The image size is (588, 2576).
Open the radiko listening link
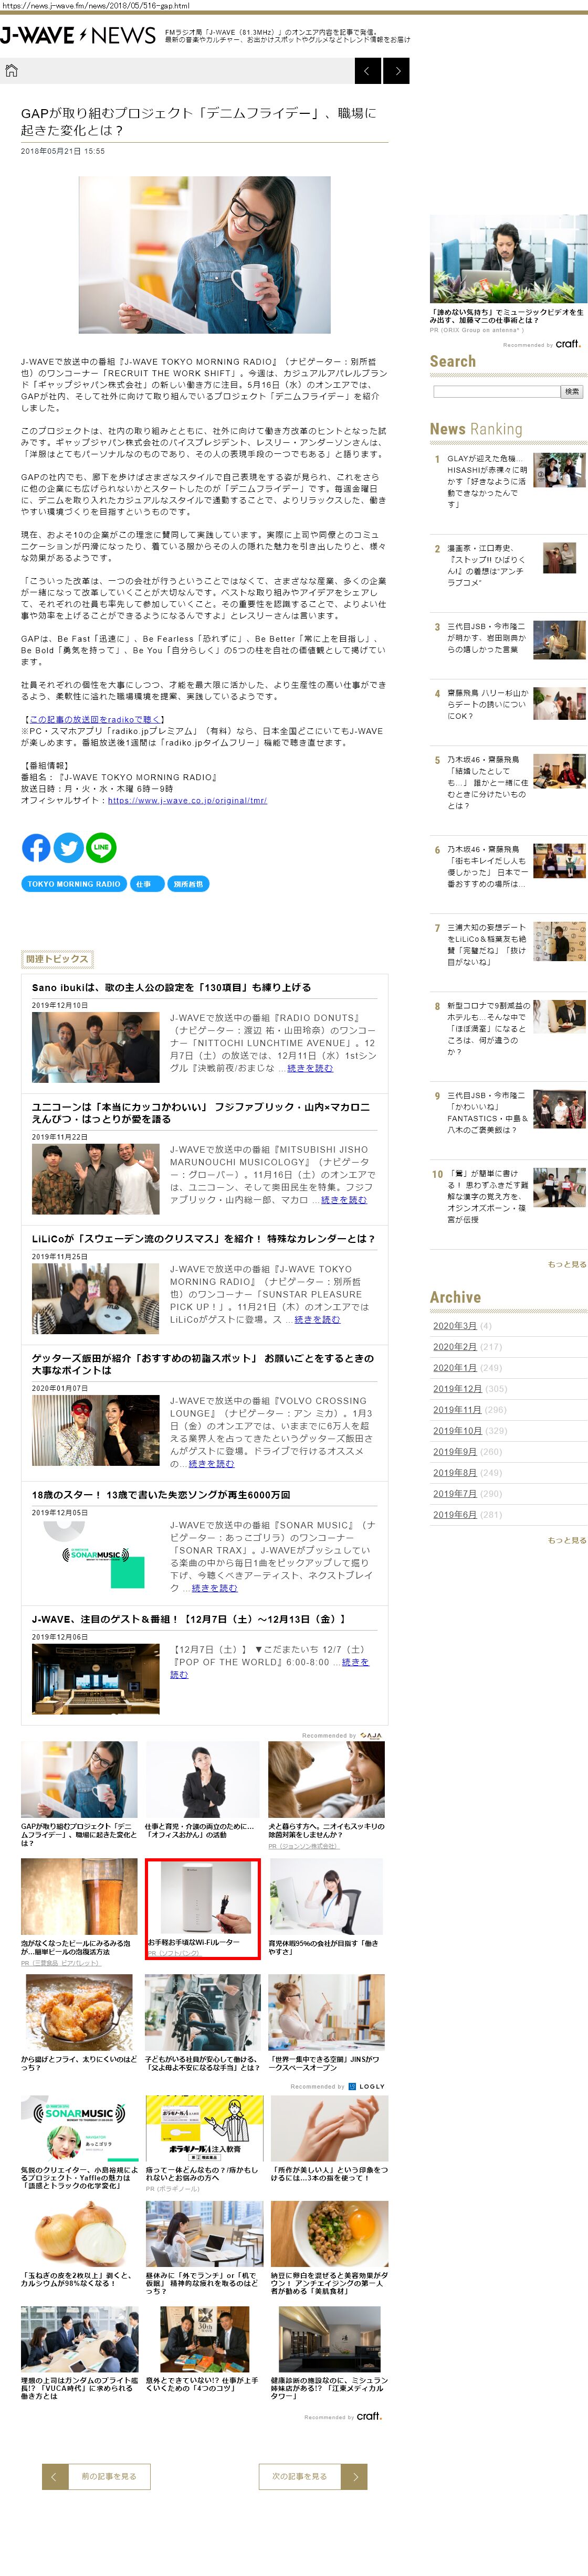(94, 719)
